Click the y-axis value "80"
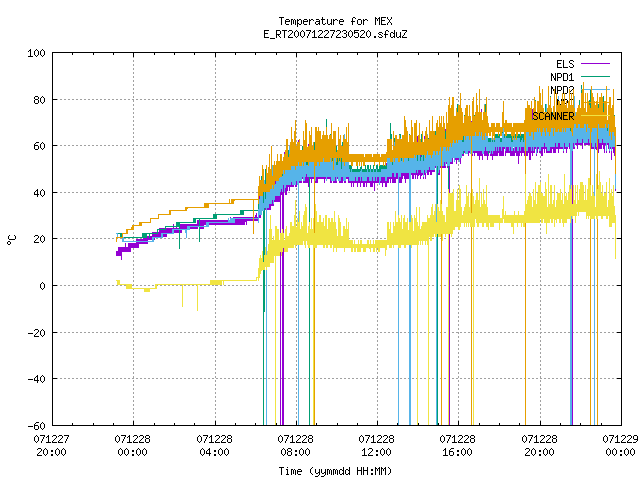The image size is (640, 480). coord(39,100)
